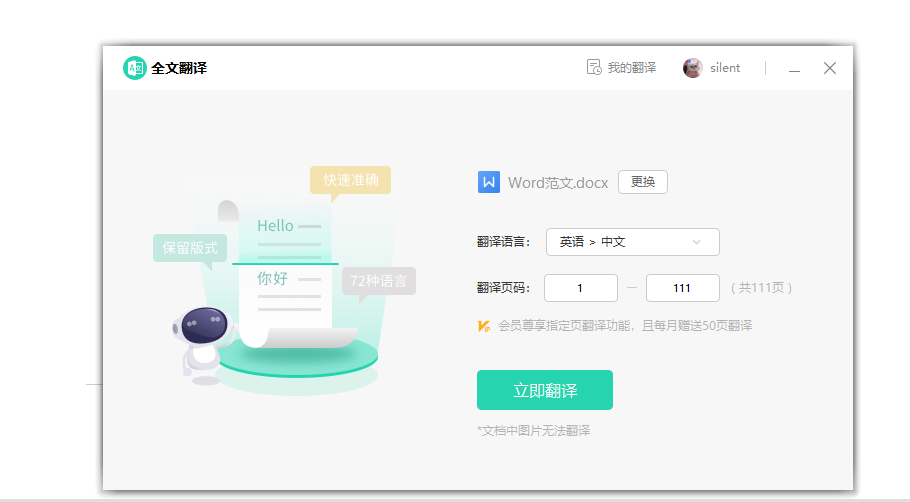Close the 全文翻译 window
This screenshot has width=910, height=502.
click(830, 68)
